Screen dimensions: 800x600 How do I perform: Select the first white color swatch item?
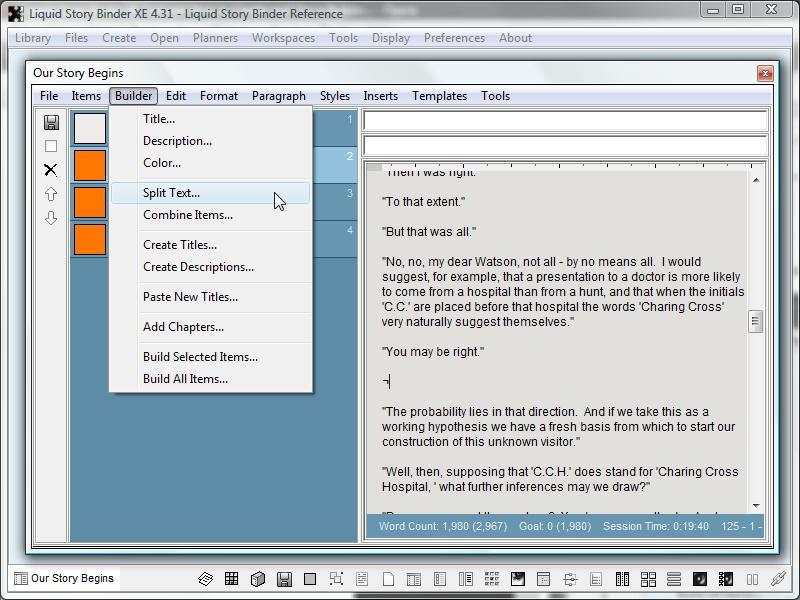pyautogui.click(x=90, y=127)
